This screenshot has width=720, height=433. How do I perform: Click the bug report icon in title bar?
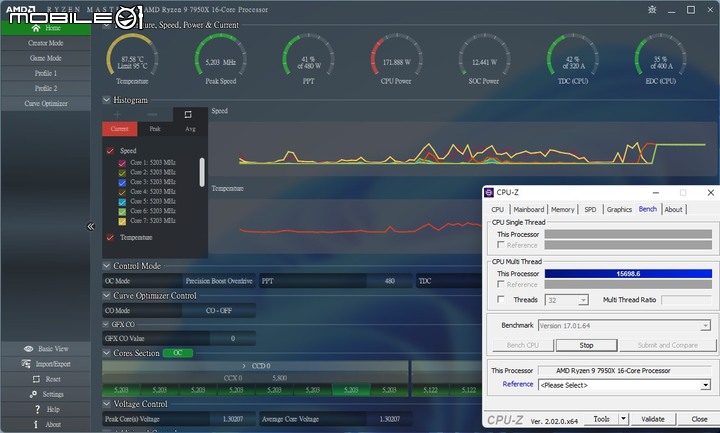pyautogui.click(x=652, y=10)
